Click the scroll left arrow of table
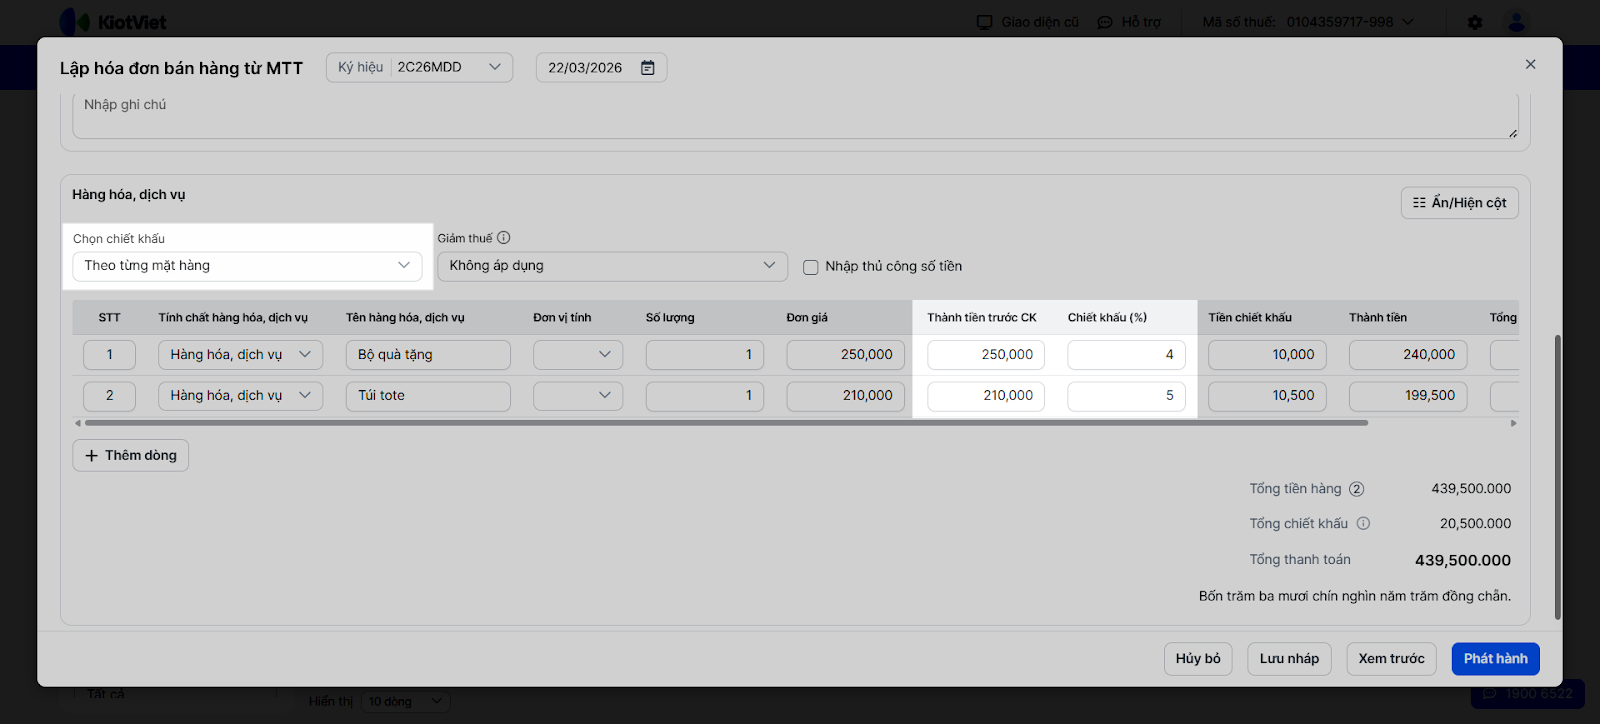The image size is (1600, 724). (78, 423)
